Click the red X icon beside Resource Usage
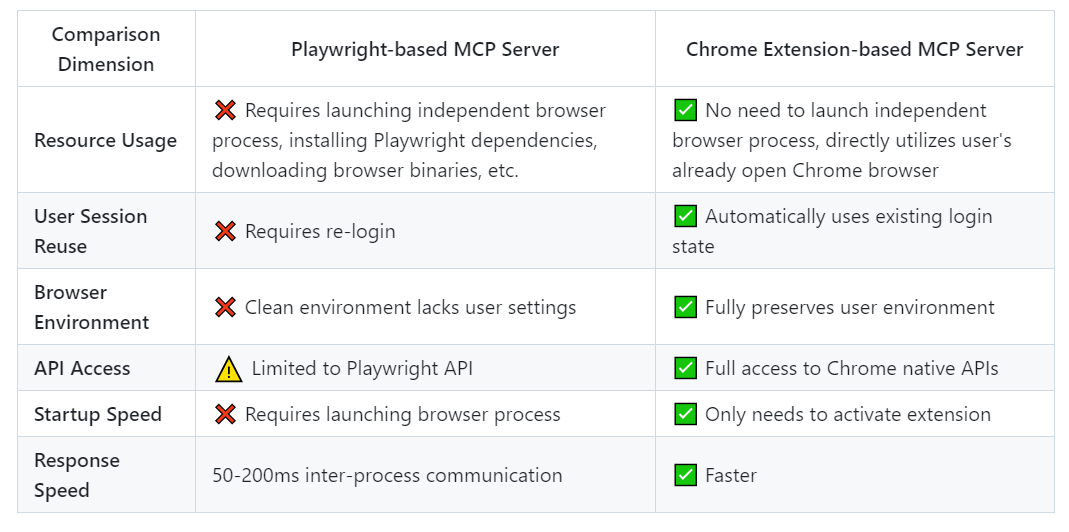 coord(225,110)
